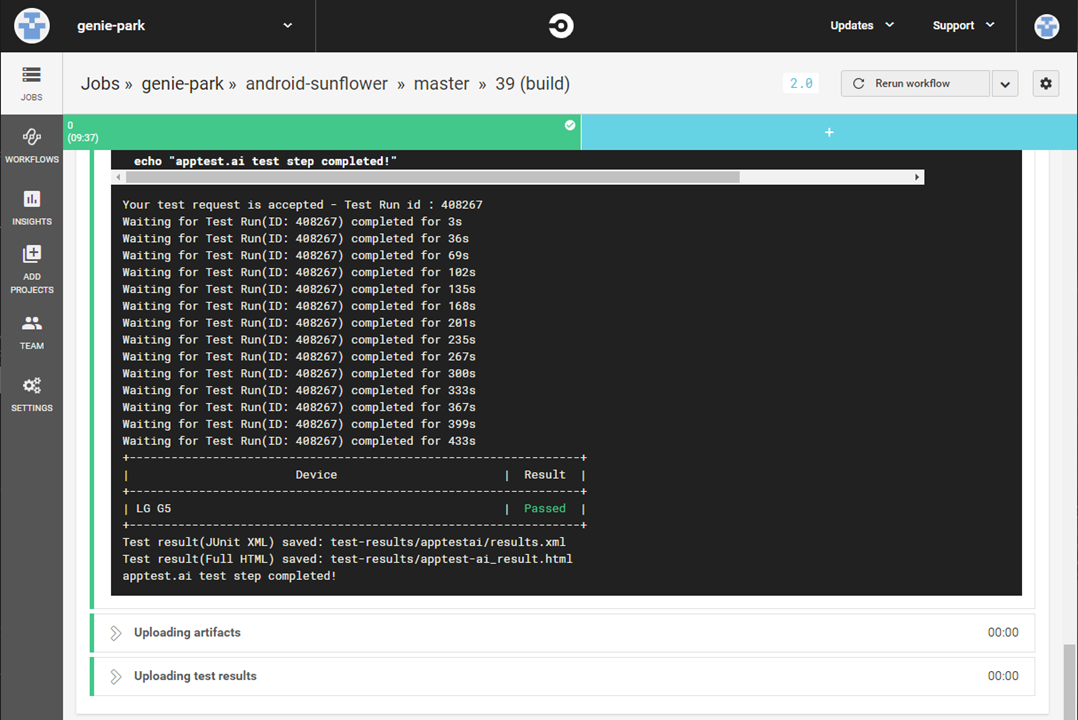Click the page vertical scrollbar thumb
Image resolution: width=1078 pixels, height=720 pixels.
pyautogui.click(x=1069, y=681)
